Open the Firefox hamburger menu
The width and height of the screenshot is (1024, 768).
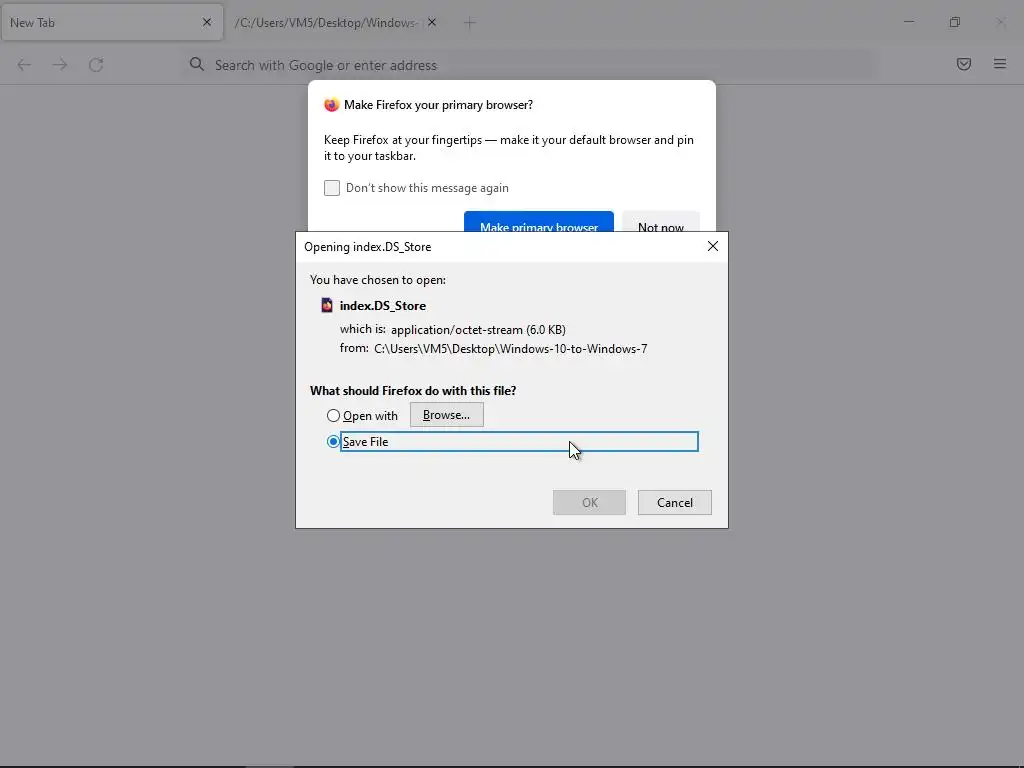point(1000,64)
